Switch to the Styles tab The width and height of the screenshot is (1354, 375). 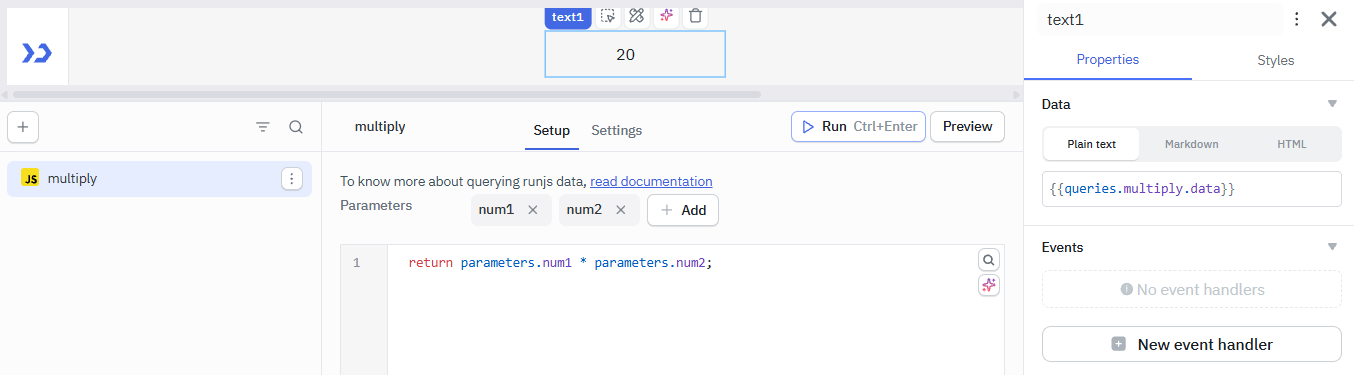pos(1276,60)
